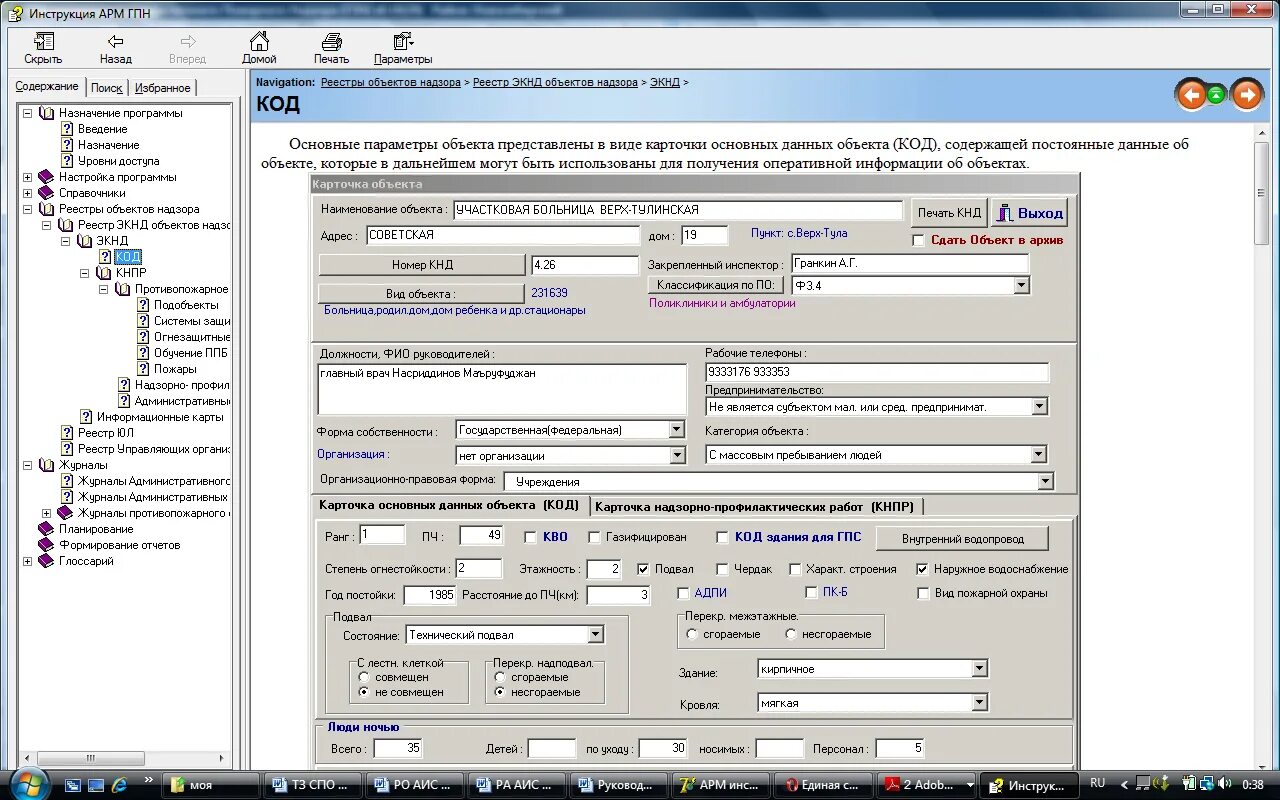
Task: Select 'сгораемые' under Перекр. межэтажные
Action: (x=692, y=634)
